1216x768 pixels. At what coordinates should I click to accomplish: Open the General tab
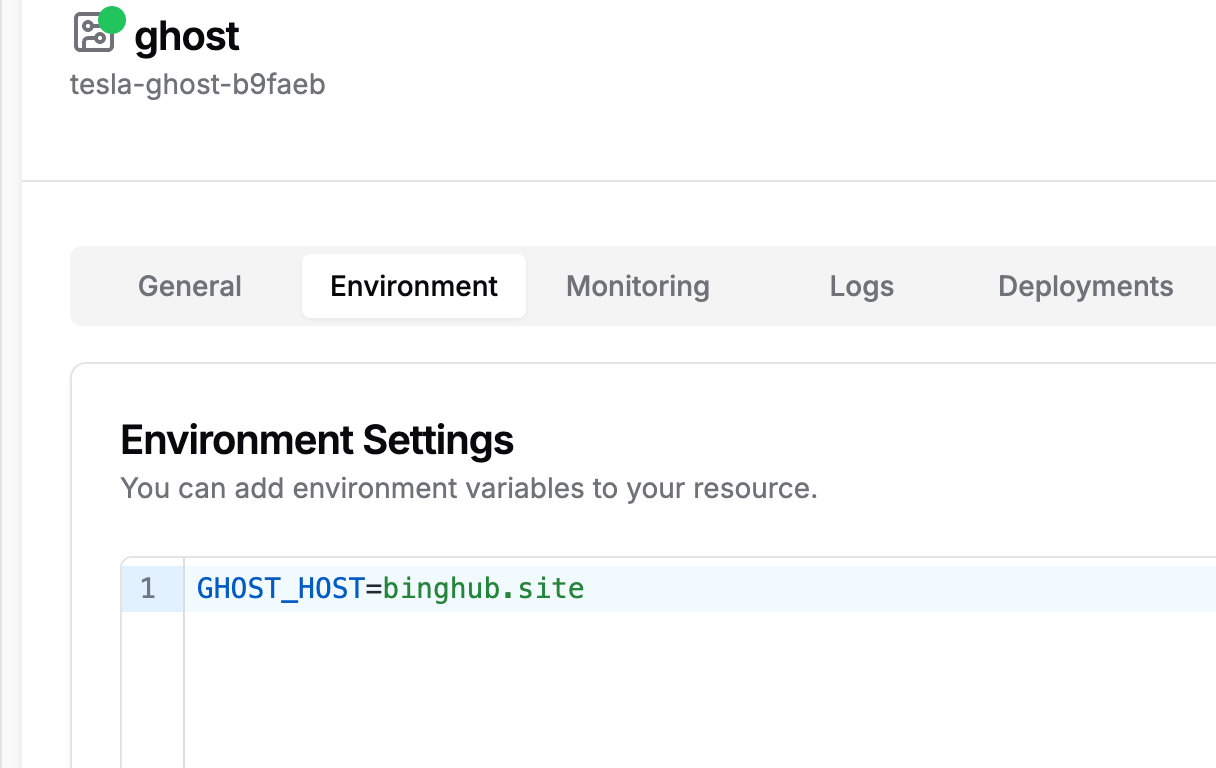pyautogui.click(x=190, y=286)
